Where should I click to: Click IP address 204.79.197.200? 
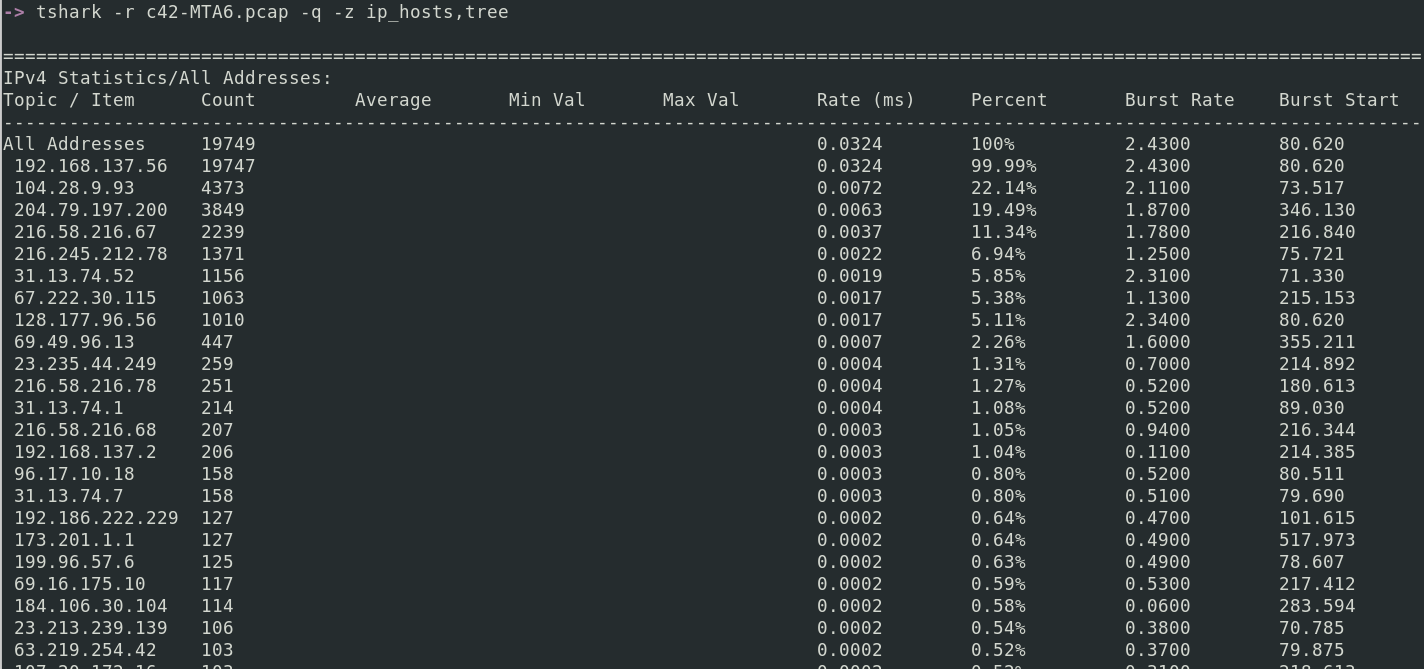click(91, 210)
